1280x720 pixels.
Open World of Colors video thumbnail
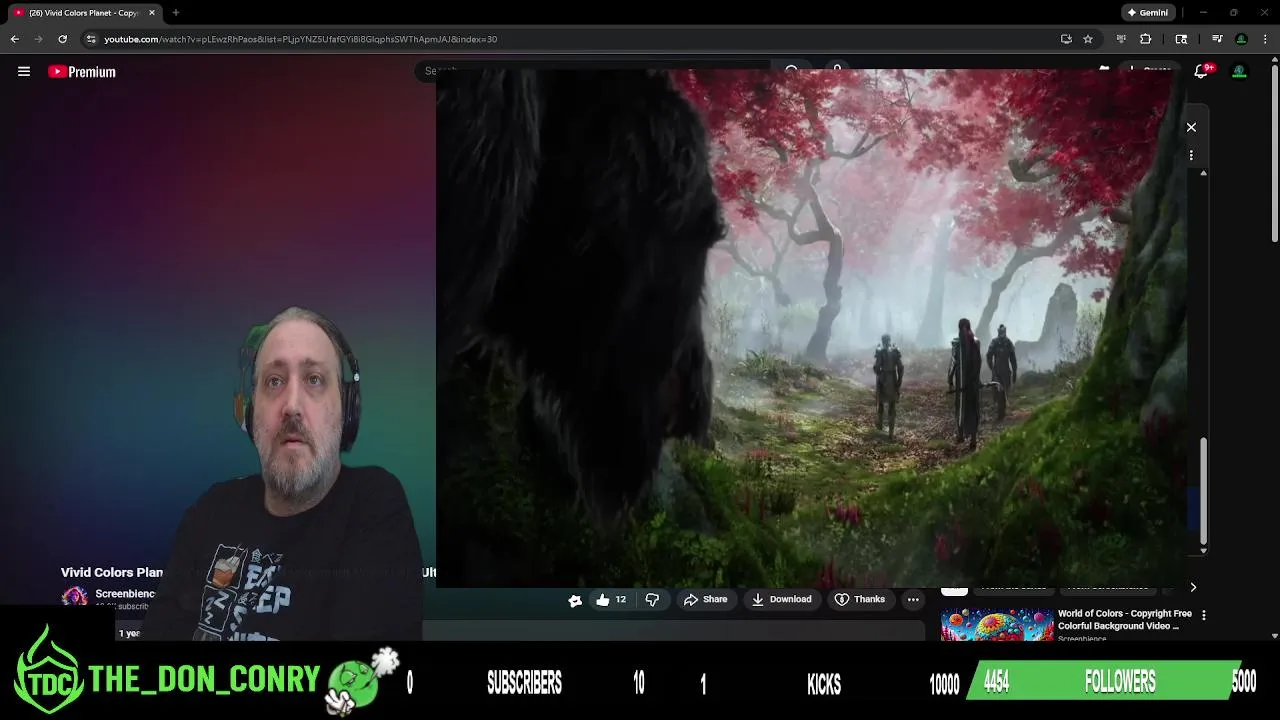point(997,625)
